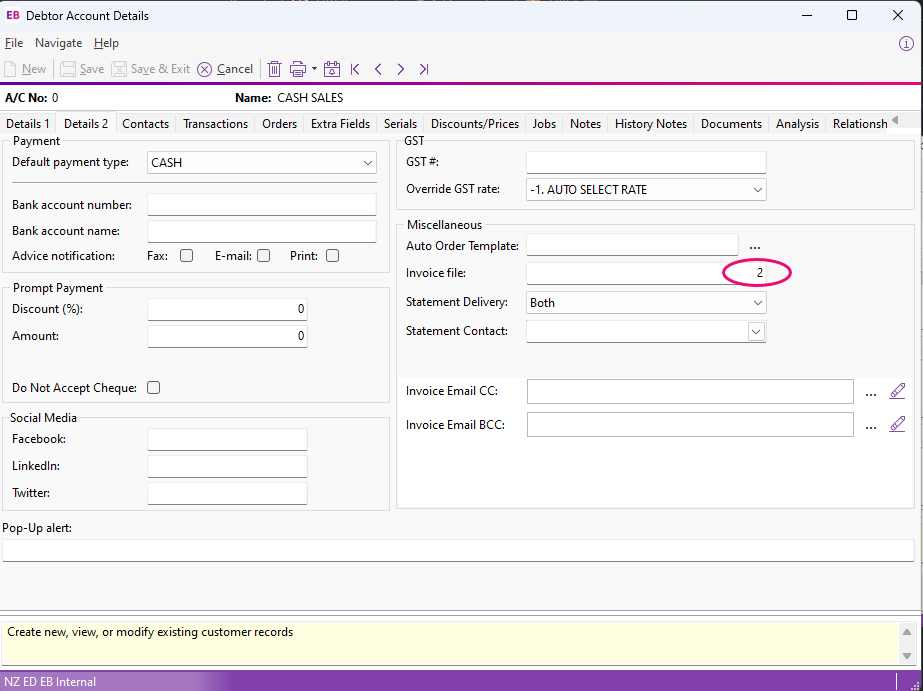Expand the Override GST rate dropdown
The height and width of the screenshot is (691, 923).
point(756,189)
